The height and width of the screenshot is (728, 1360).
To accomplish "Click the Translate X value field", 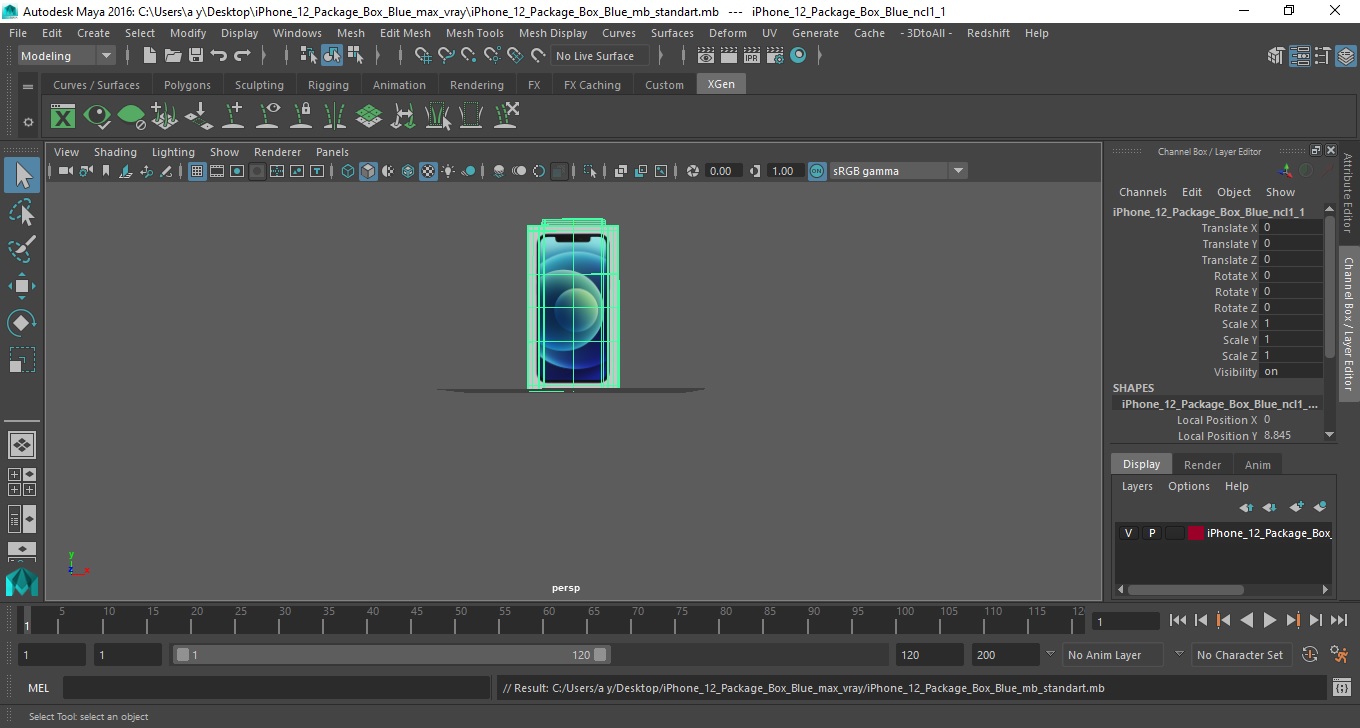I will tap(1292, 228).
